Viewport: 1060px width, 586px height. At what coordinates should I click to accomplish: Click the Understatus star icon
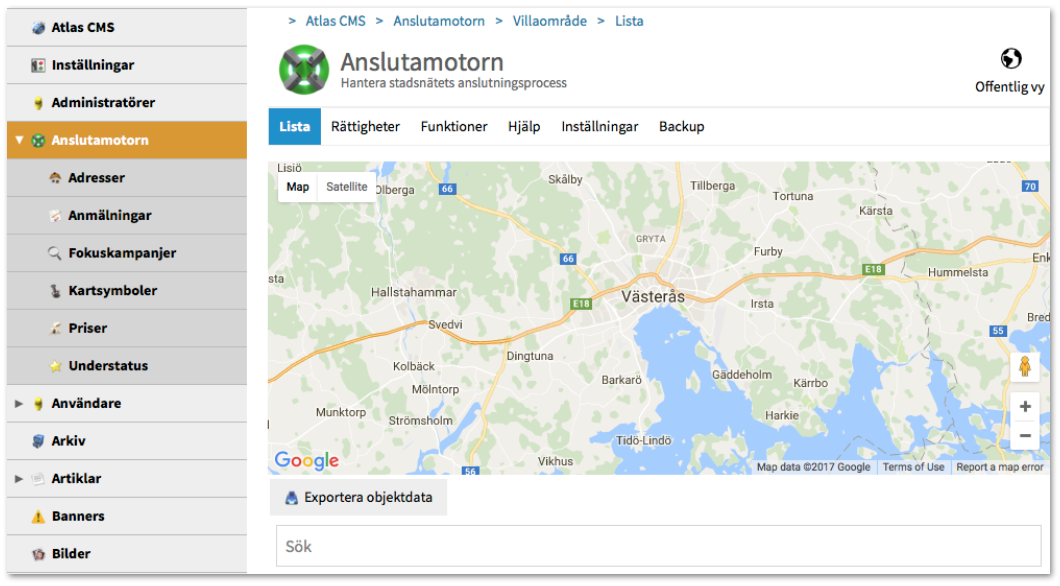[x=55, y=366]
